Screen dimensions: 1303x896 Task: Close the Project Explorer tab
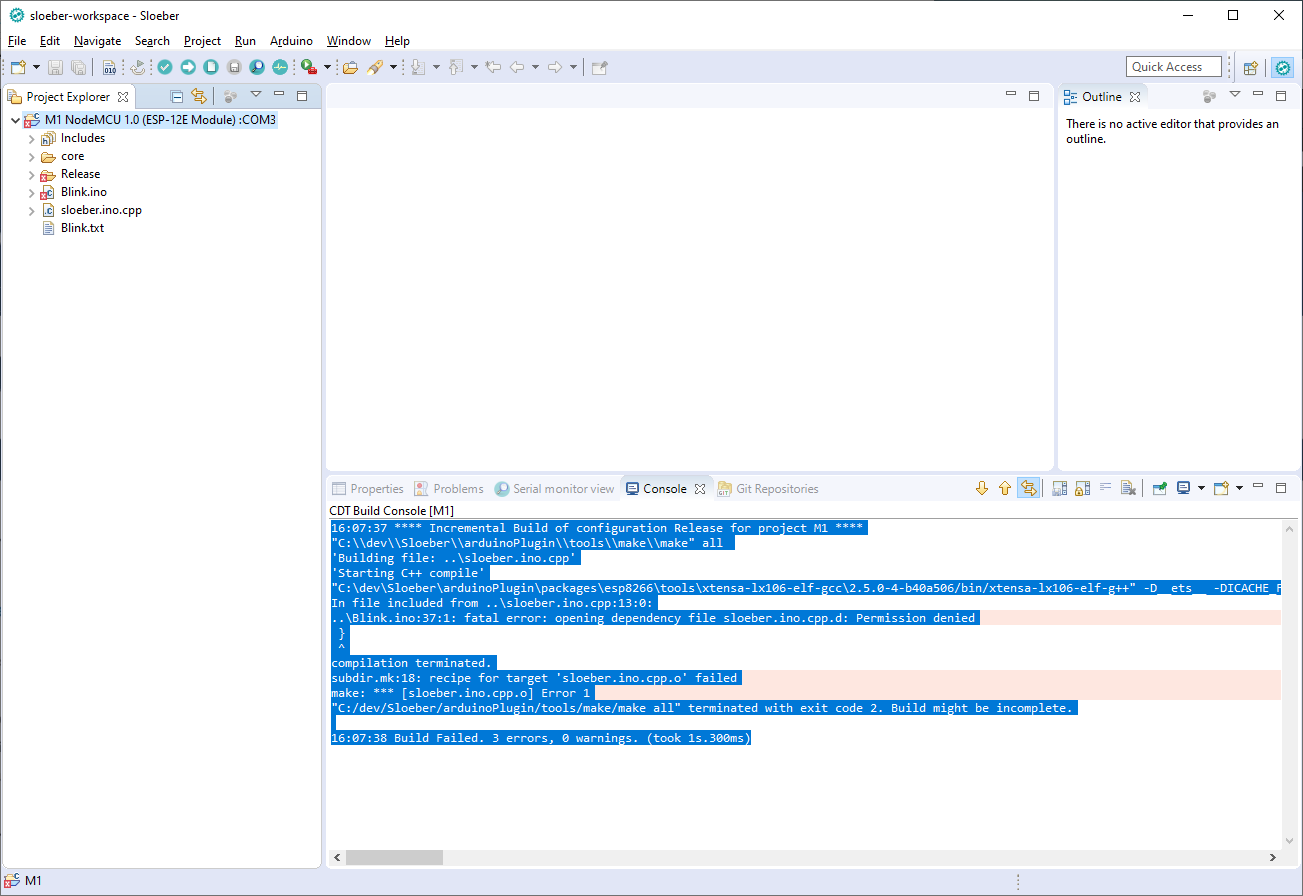[123, 97]
